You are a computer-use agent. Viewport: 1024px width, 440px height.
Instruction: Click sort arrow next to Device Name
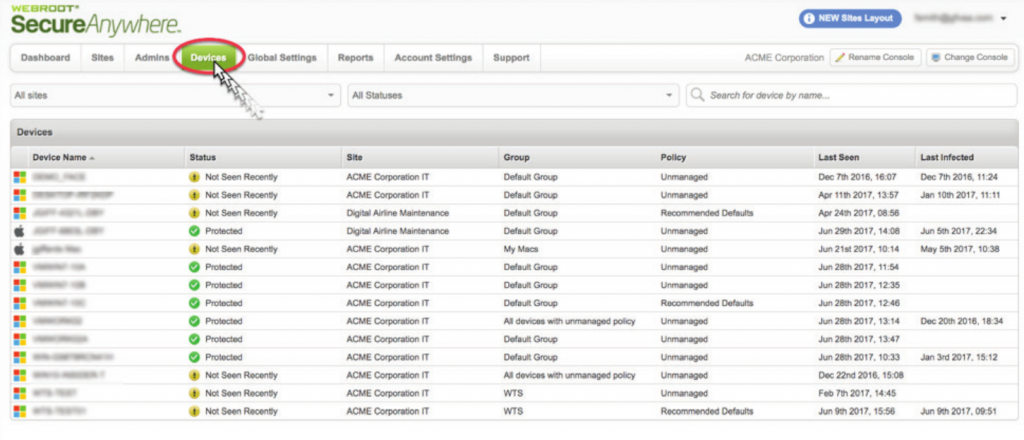coord(92,159)
